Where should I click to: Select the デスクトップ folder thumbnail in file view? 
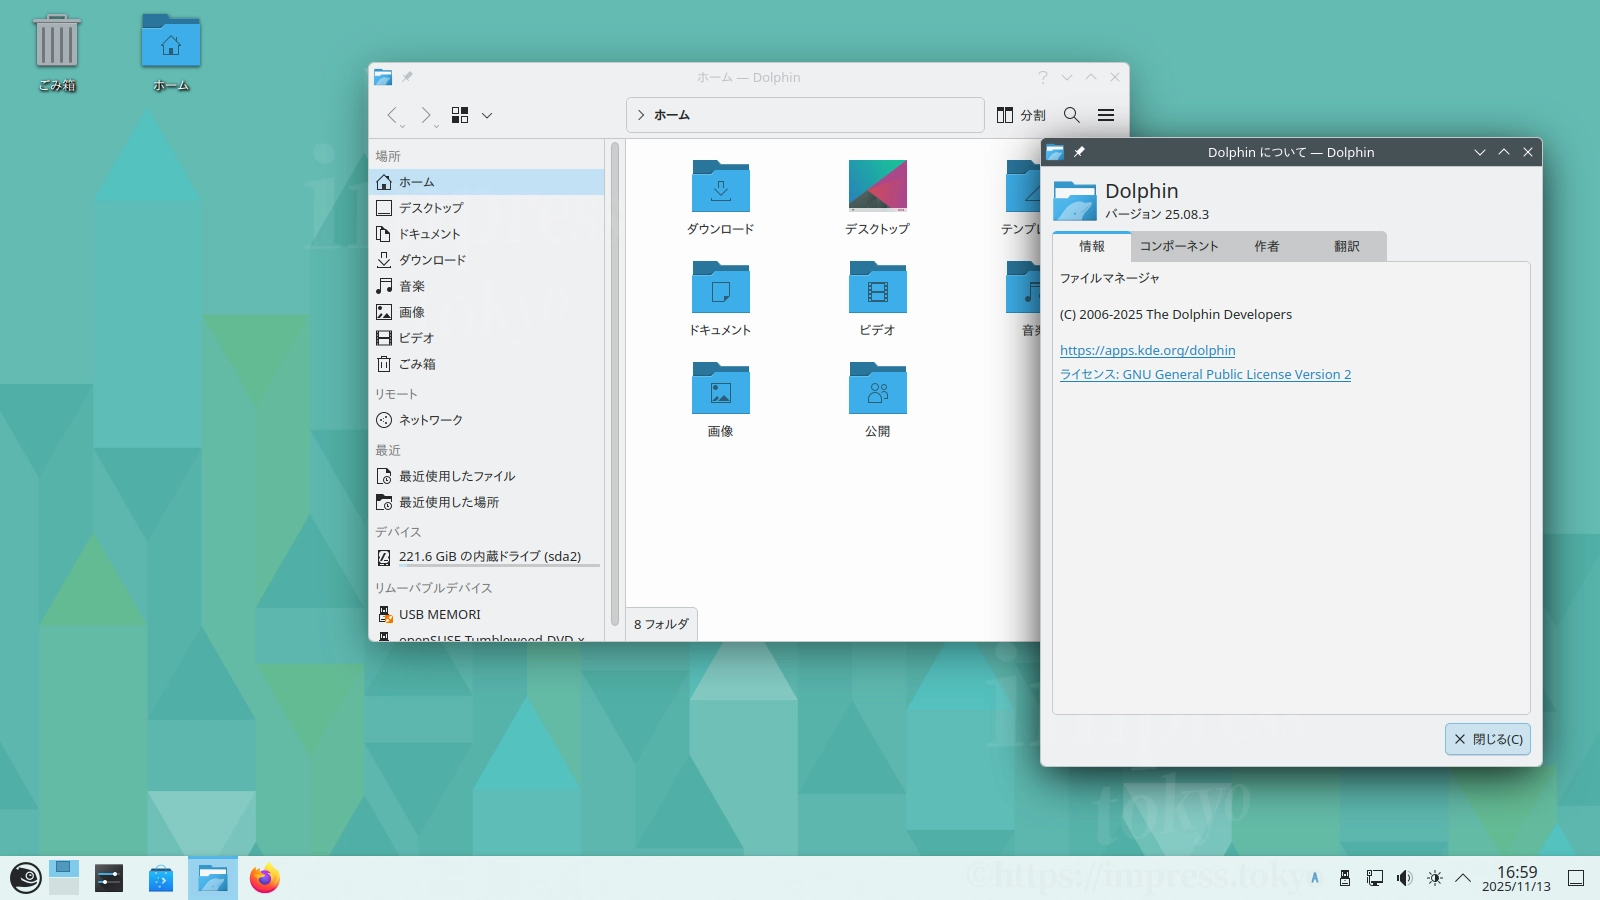coord(878,186)
